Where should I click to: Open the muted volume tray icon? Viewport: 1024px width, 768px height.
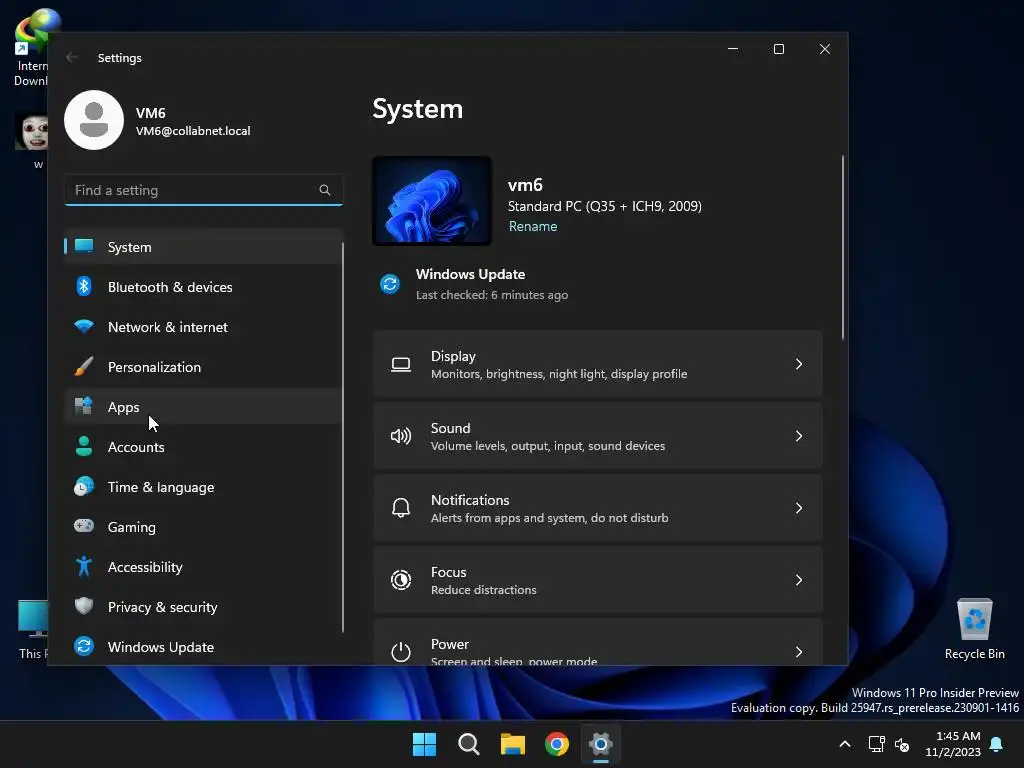(x=902, y=744)
